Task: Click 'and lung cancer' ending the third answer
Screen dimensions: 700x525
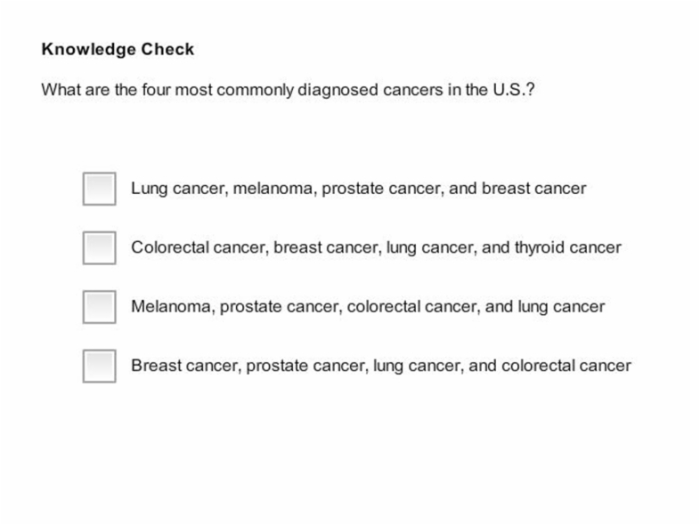Action: click(545, 307)
